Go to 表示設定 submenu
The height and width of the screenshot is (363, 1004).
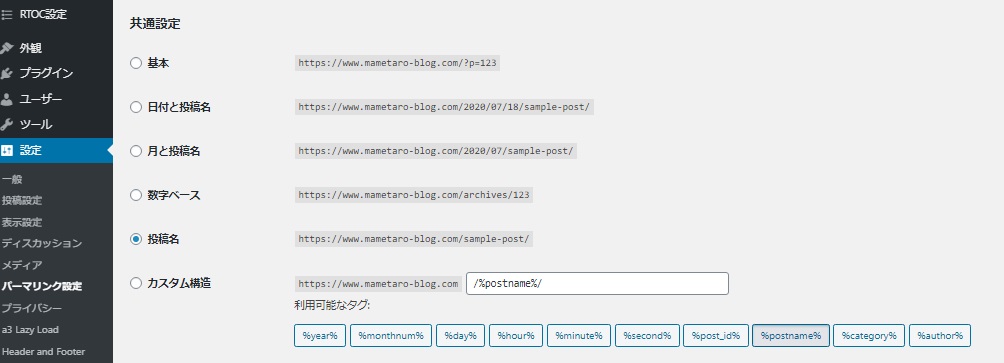(22, 222)
